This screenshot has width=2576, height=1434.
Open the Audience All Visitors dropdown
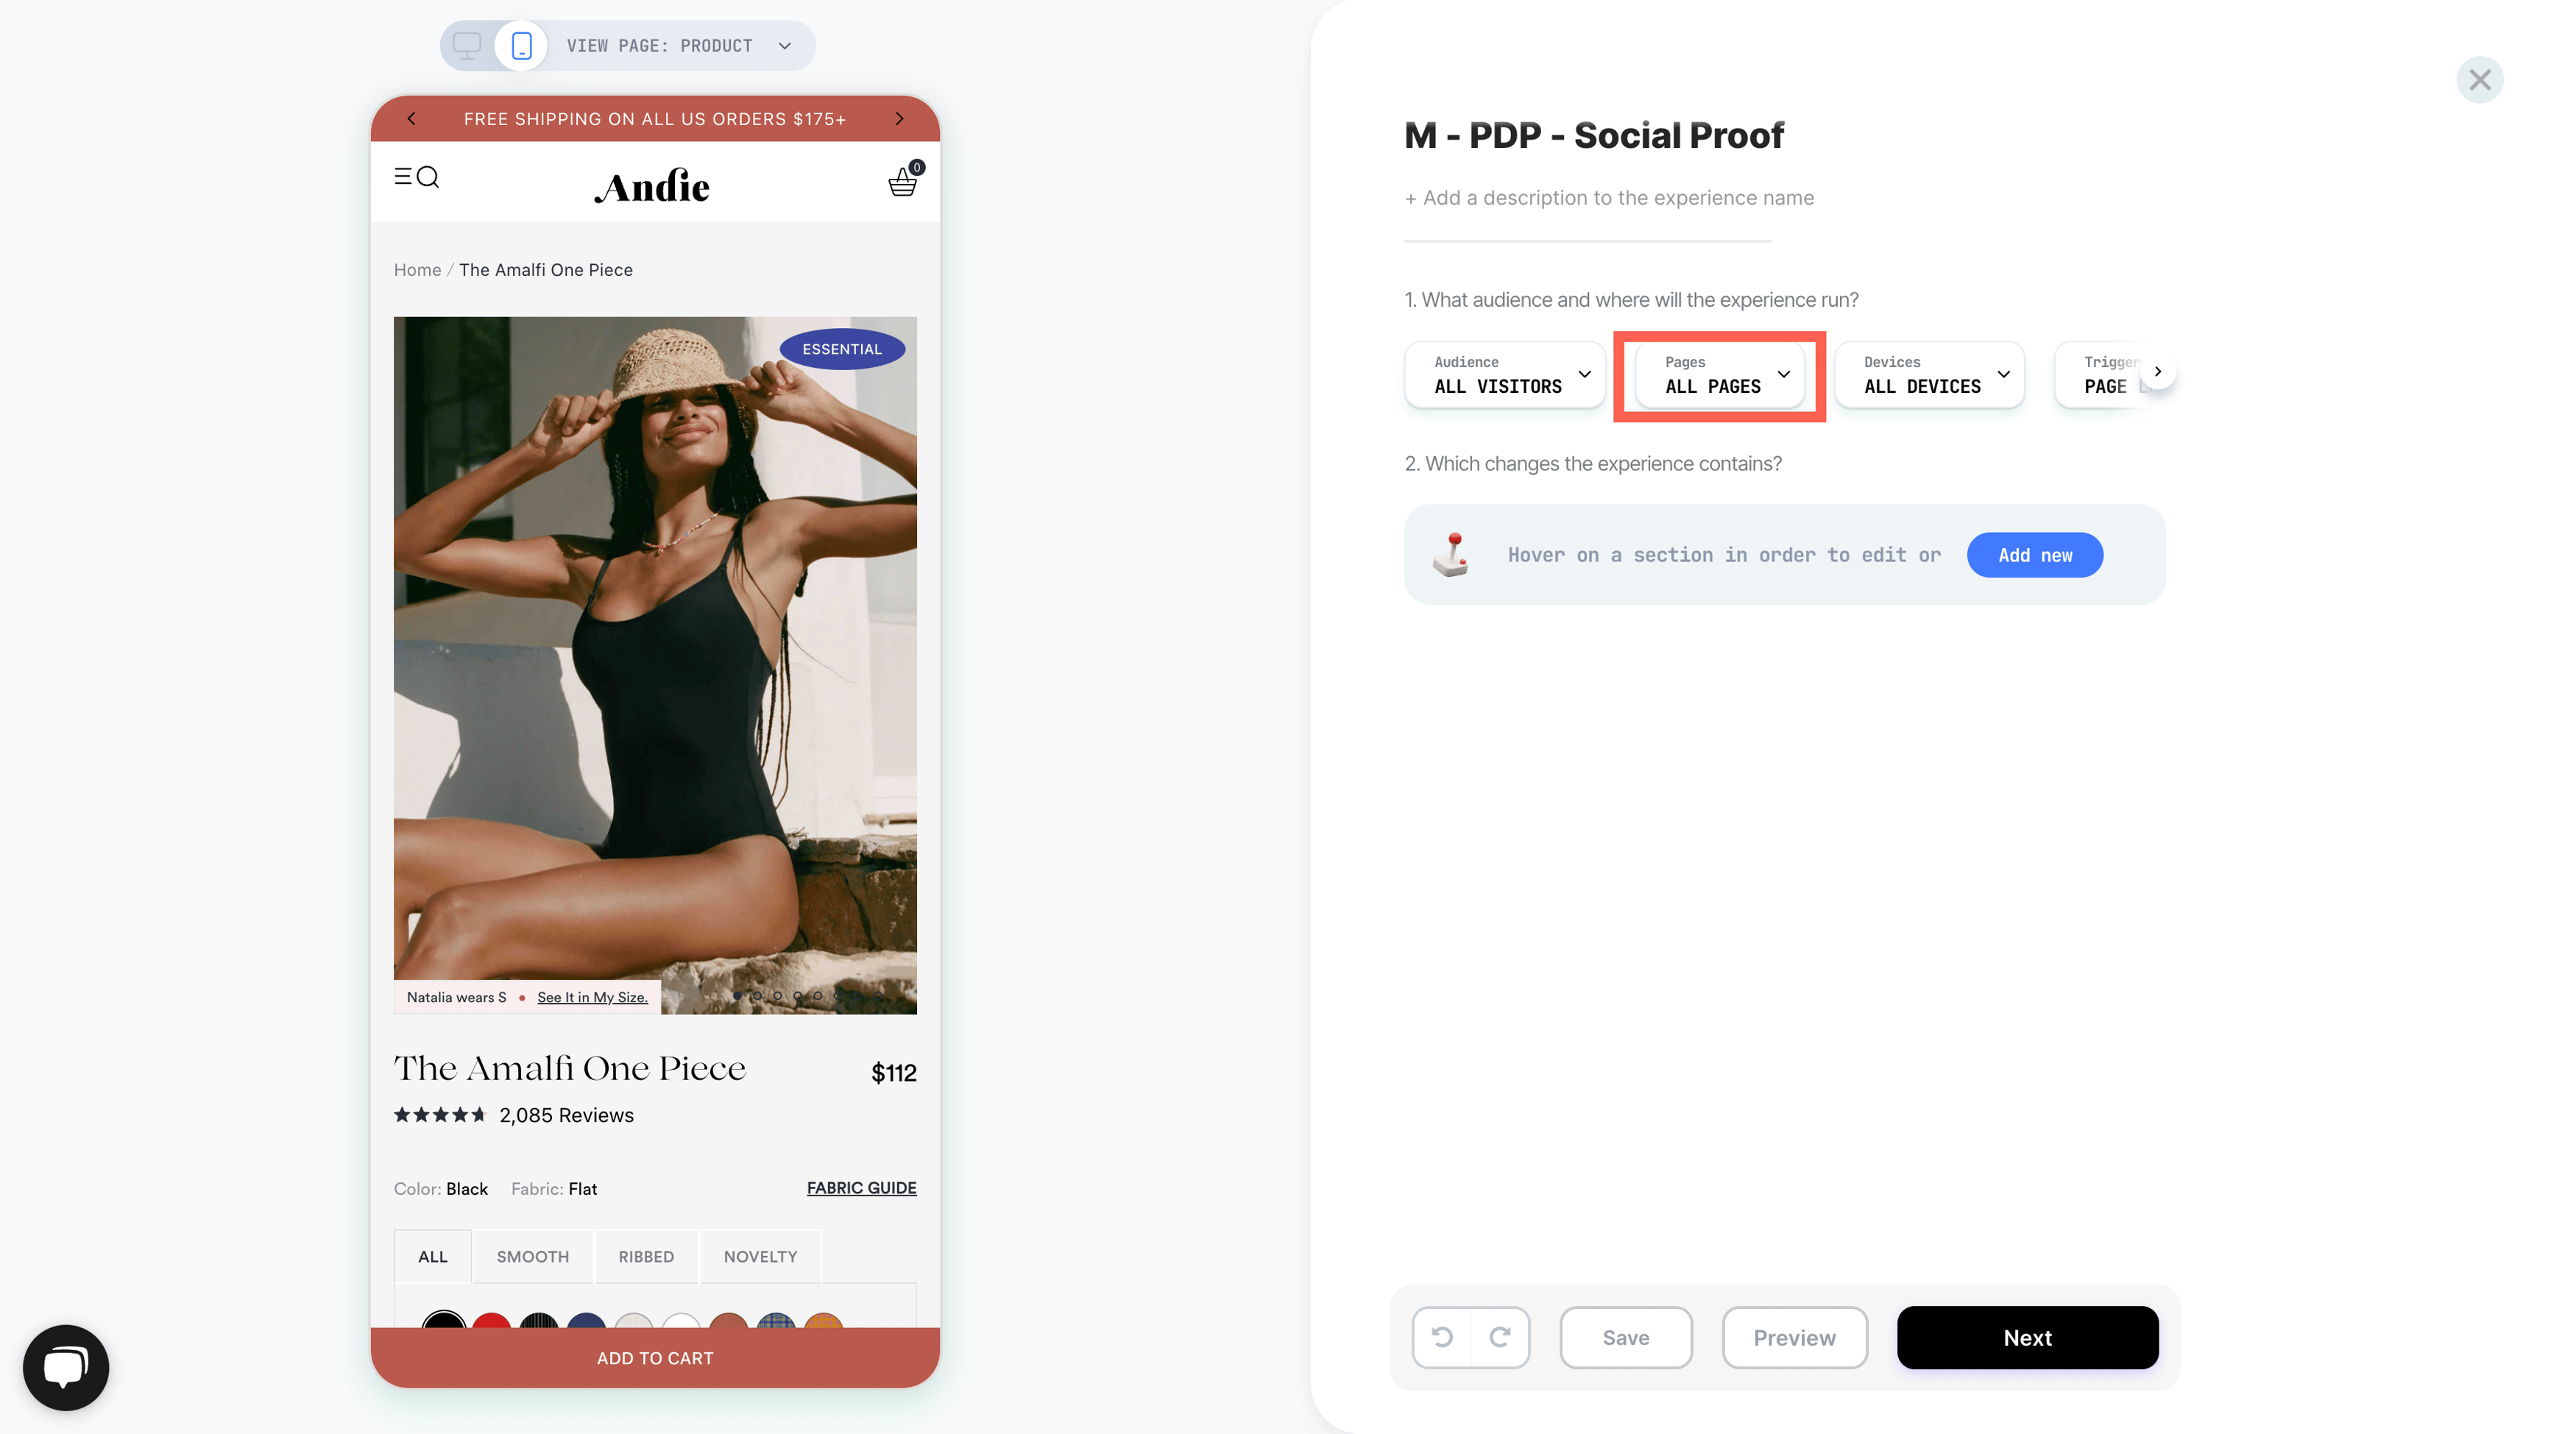click(1504, 374)
